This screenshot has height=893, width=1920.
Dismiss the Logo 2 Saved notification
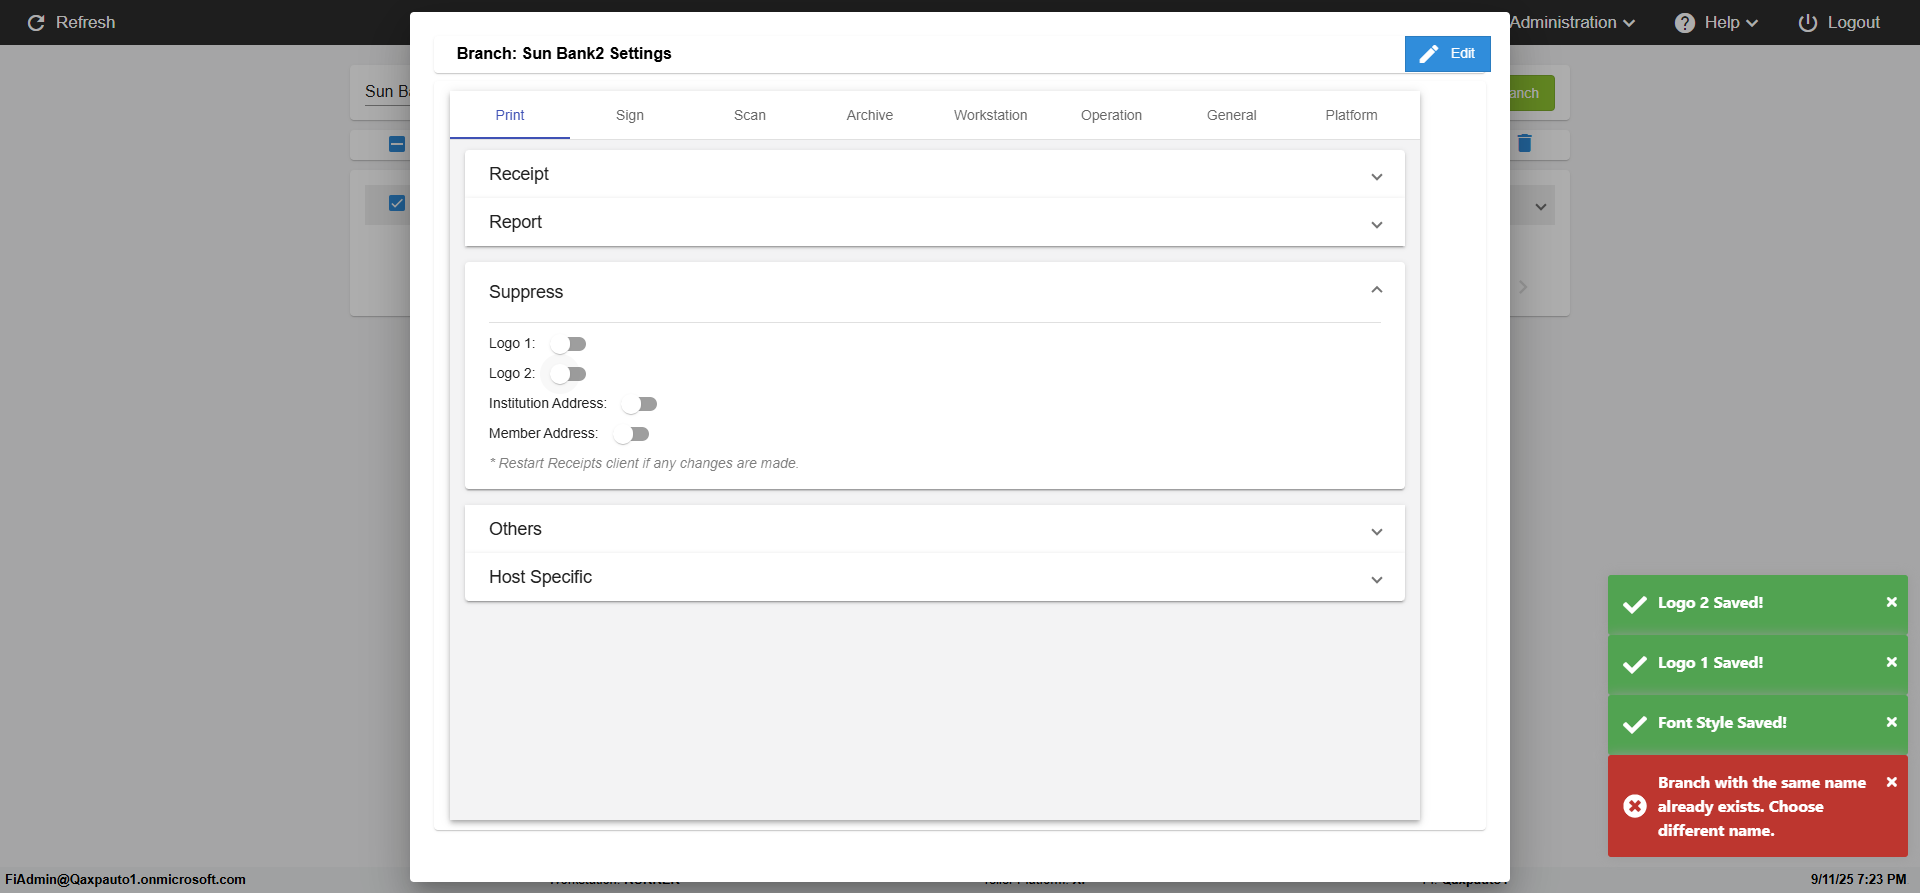[1891, 602]
